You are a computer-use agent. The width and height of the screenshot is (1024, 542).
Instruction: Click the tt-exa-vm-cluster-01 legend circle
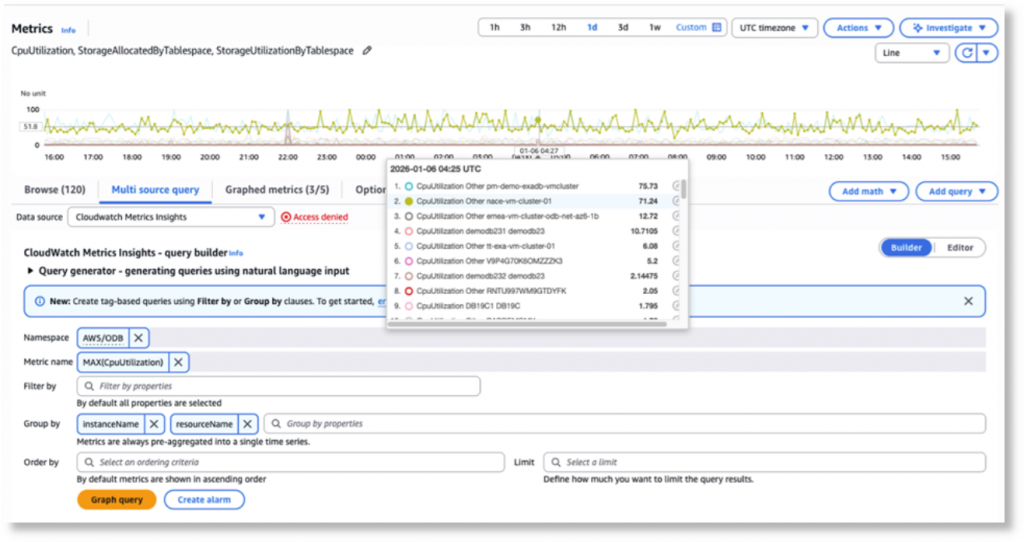409,246
